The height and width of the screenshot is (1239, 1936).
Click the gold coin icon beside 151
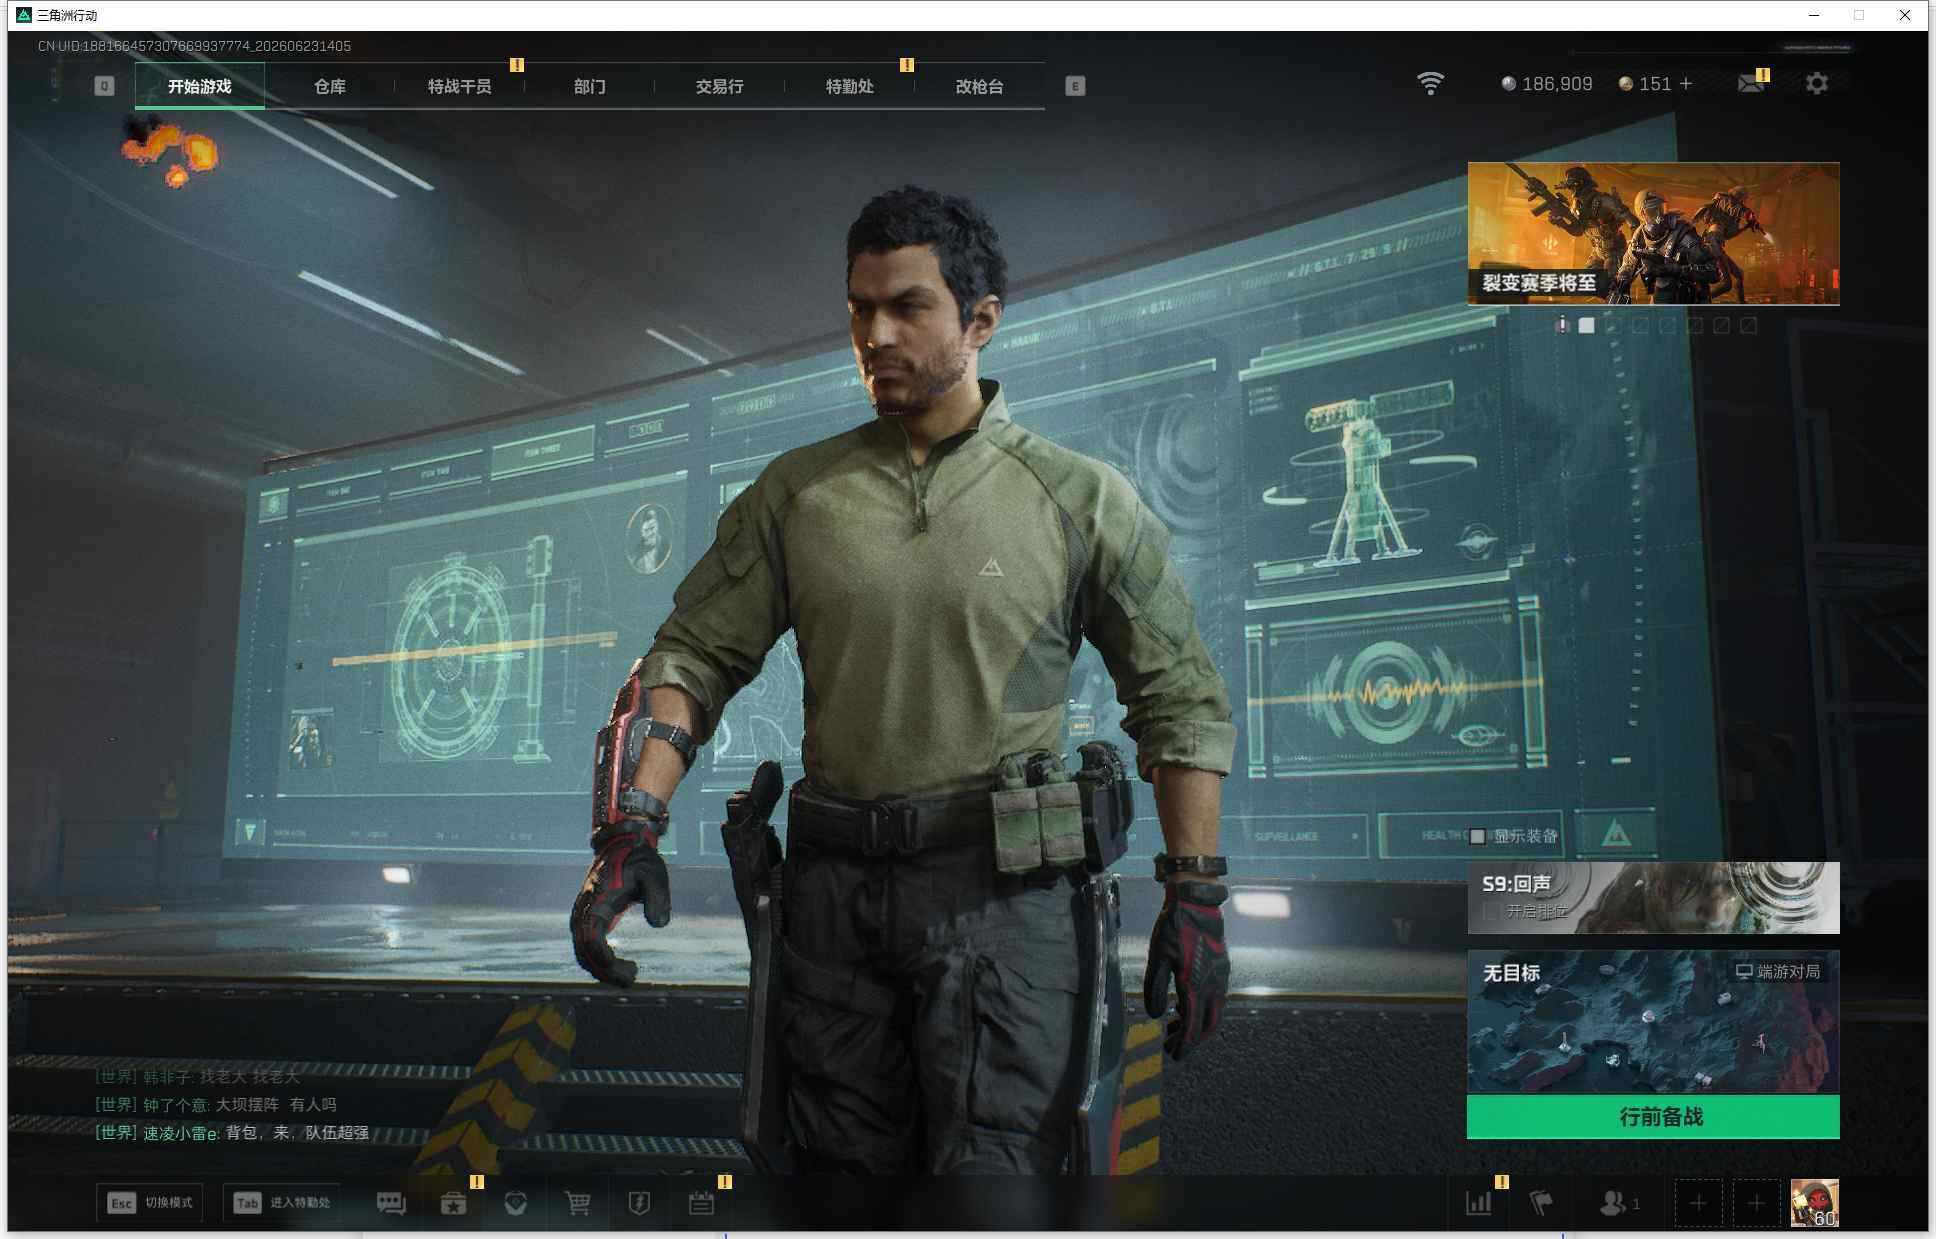click(x=1625, y=84)
